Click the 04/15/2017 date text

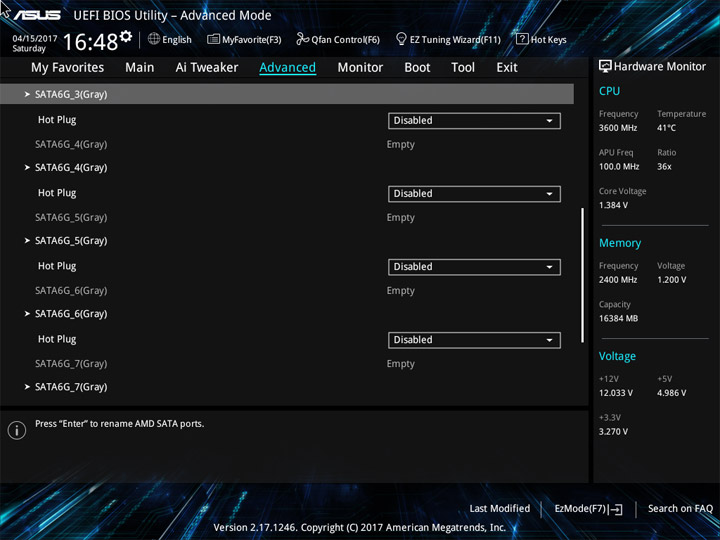(35, 38)
